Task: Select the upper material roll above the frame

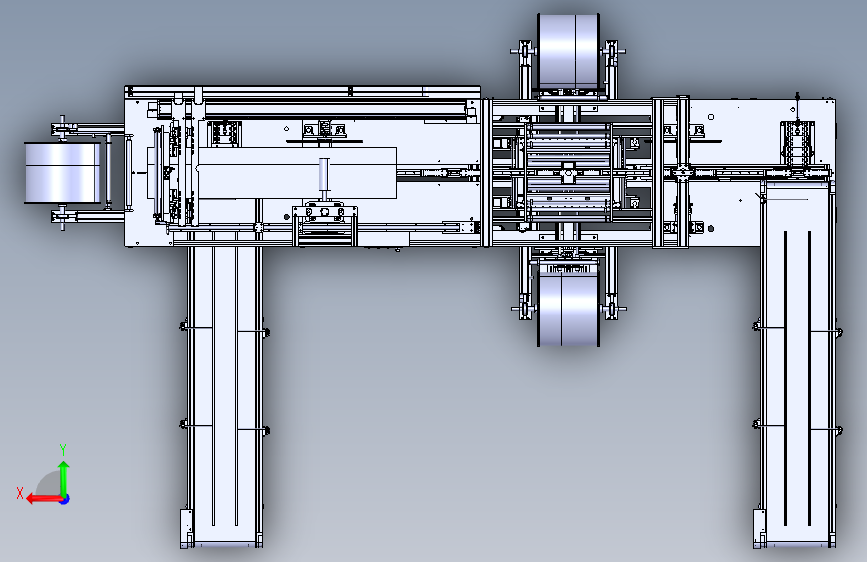Action: point(568,51)
